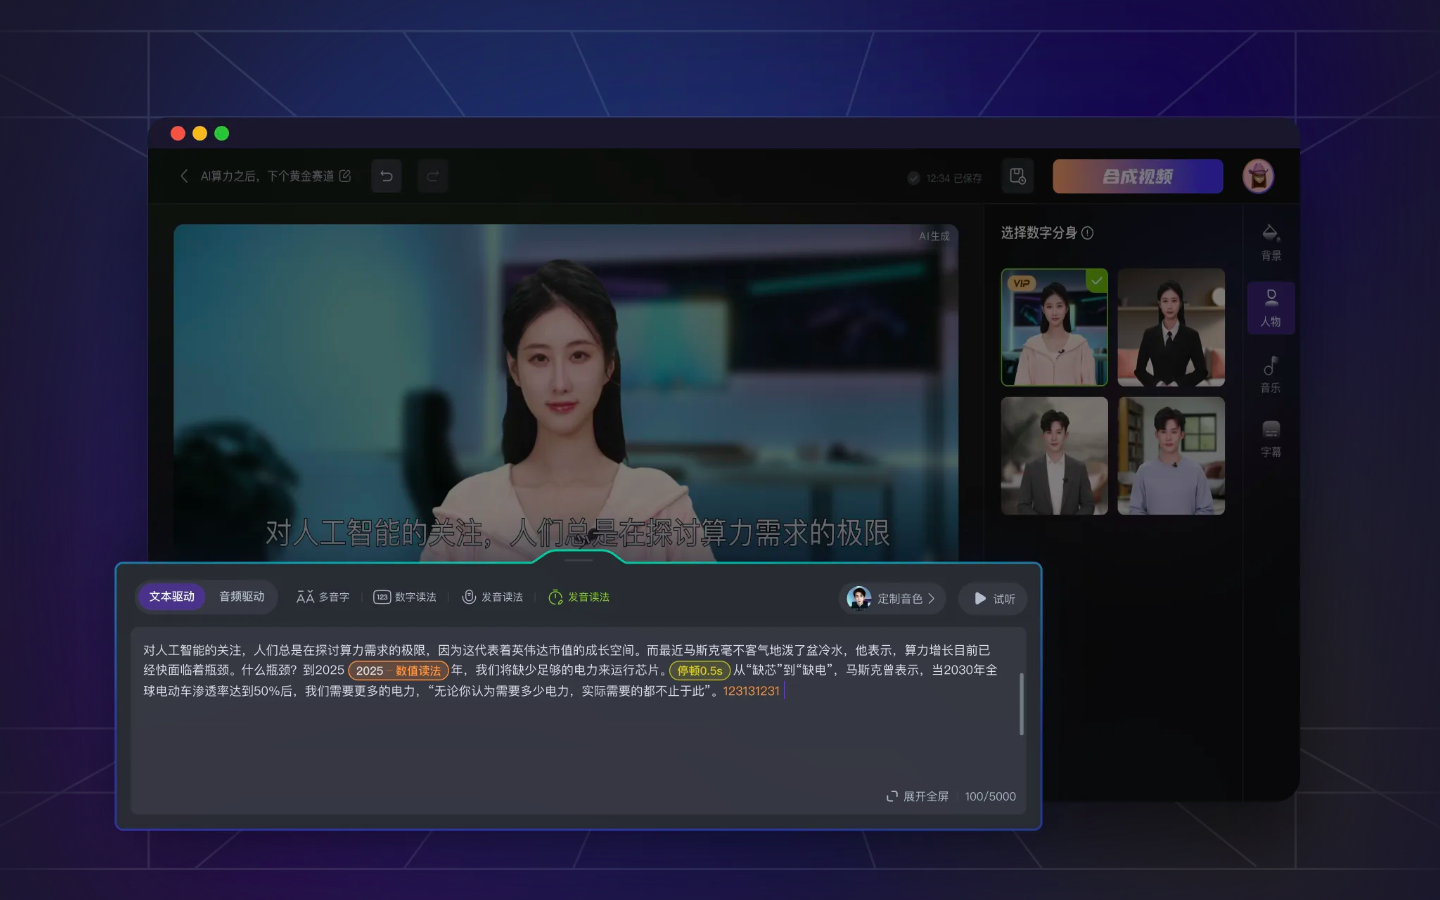Undo the last edit
1440x900 pixels.
click(386, 176)
